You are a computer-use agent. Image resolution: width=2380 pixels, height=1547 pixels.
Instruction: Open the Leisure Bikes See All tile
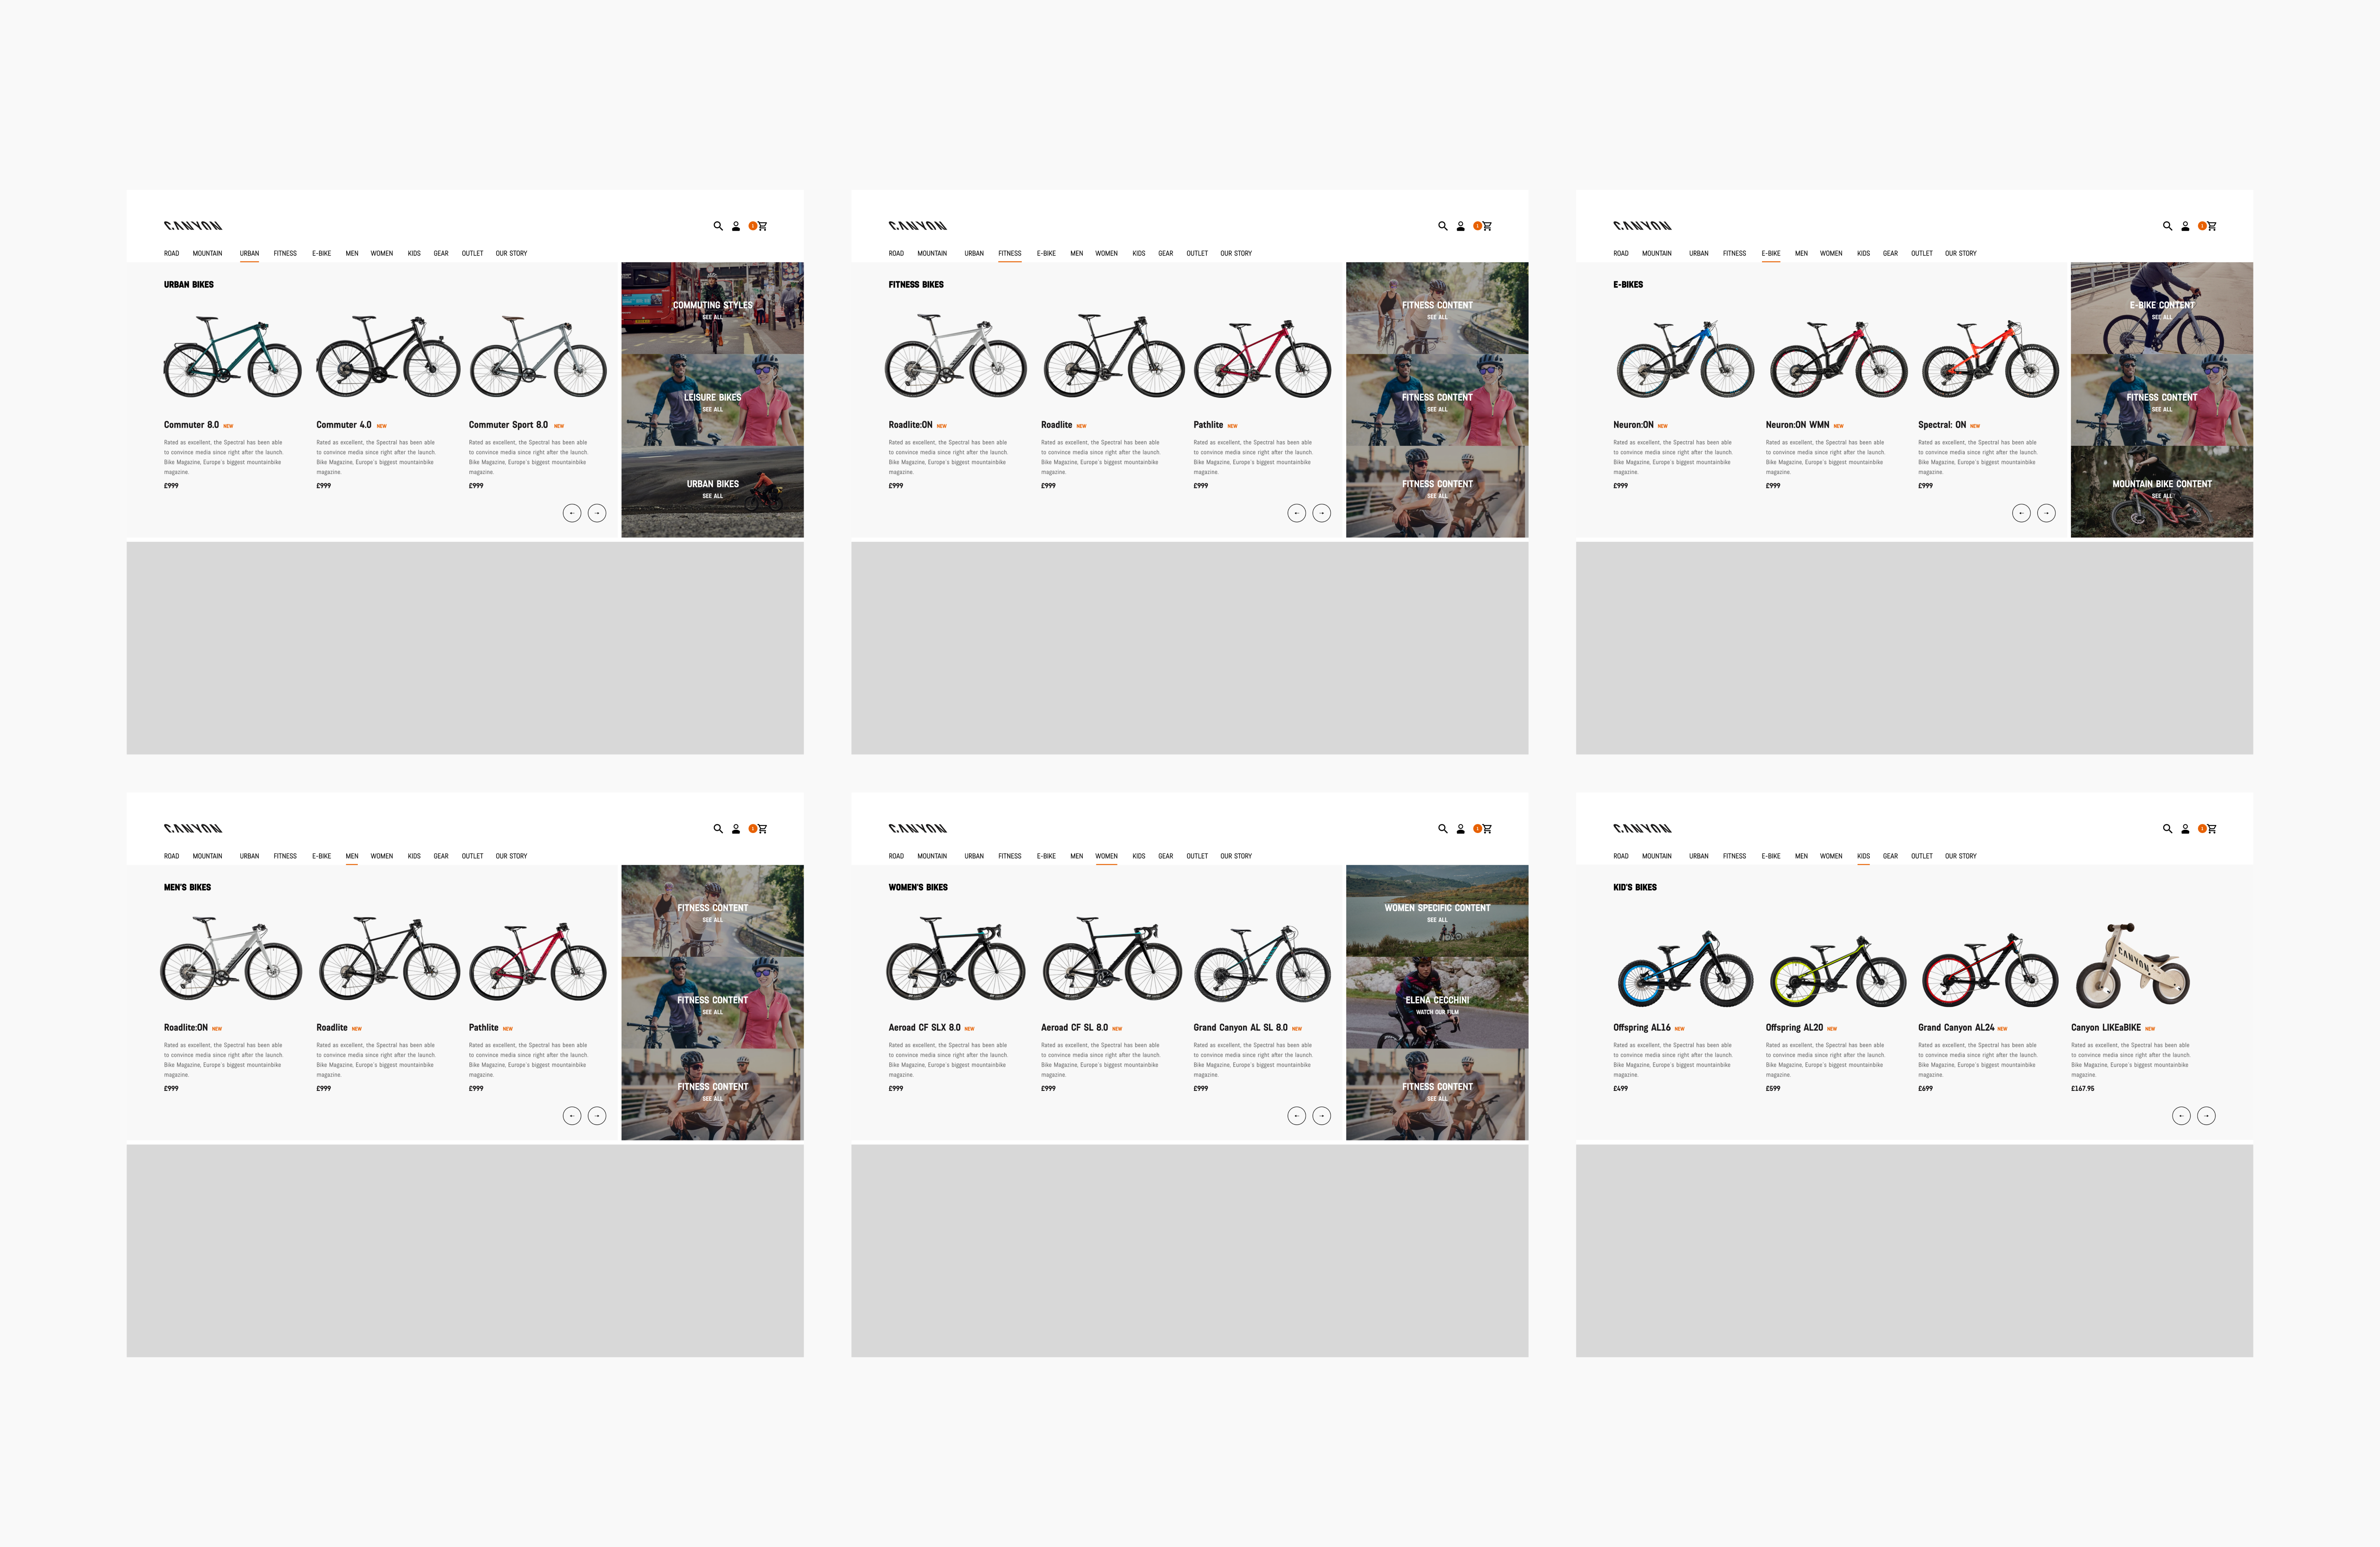[x=712, y=400]
